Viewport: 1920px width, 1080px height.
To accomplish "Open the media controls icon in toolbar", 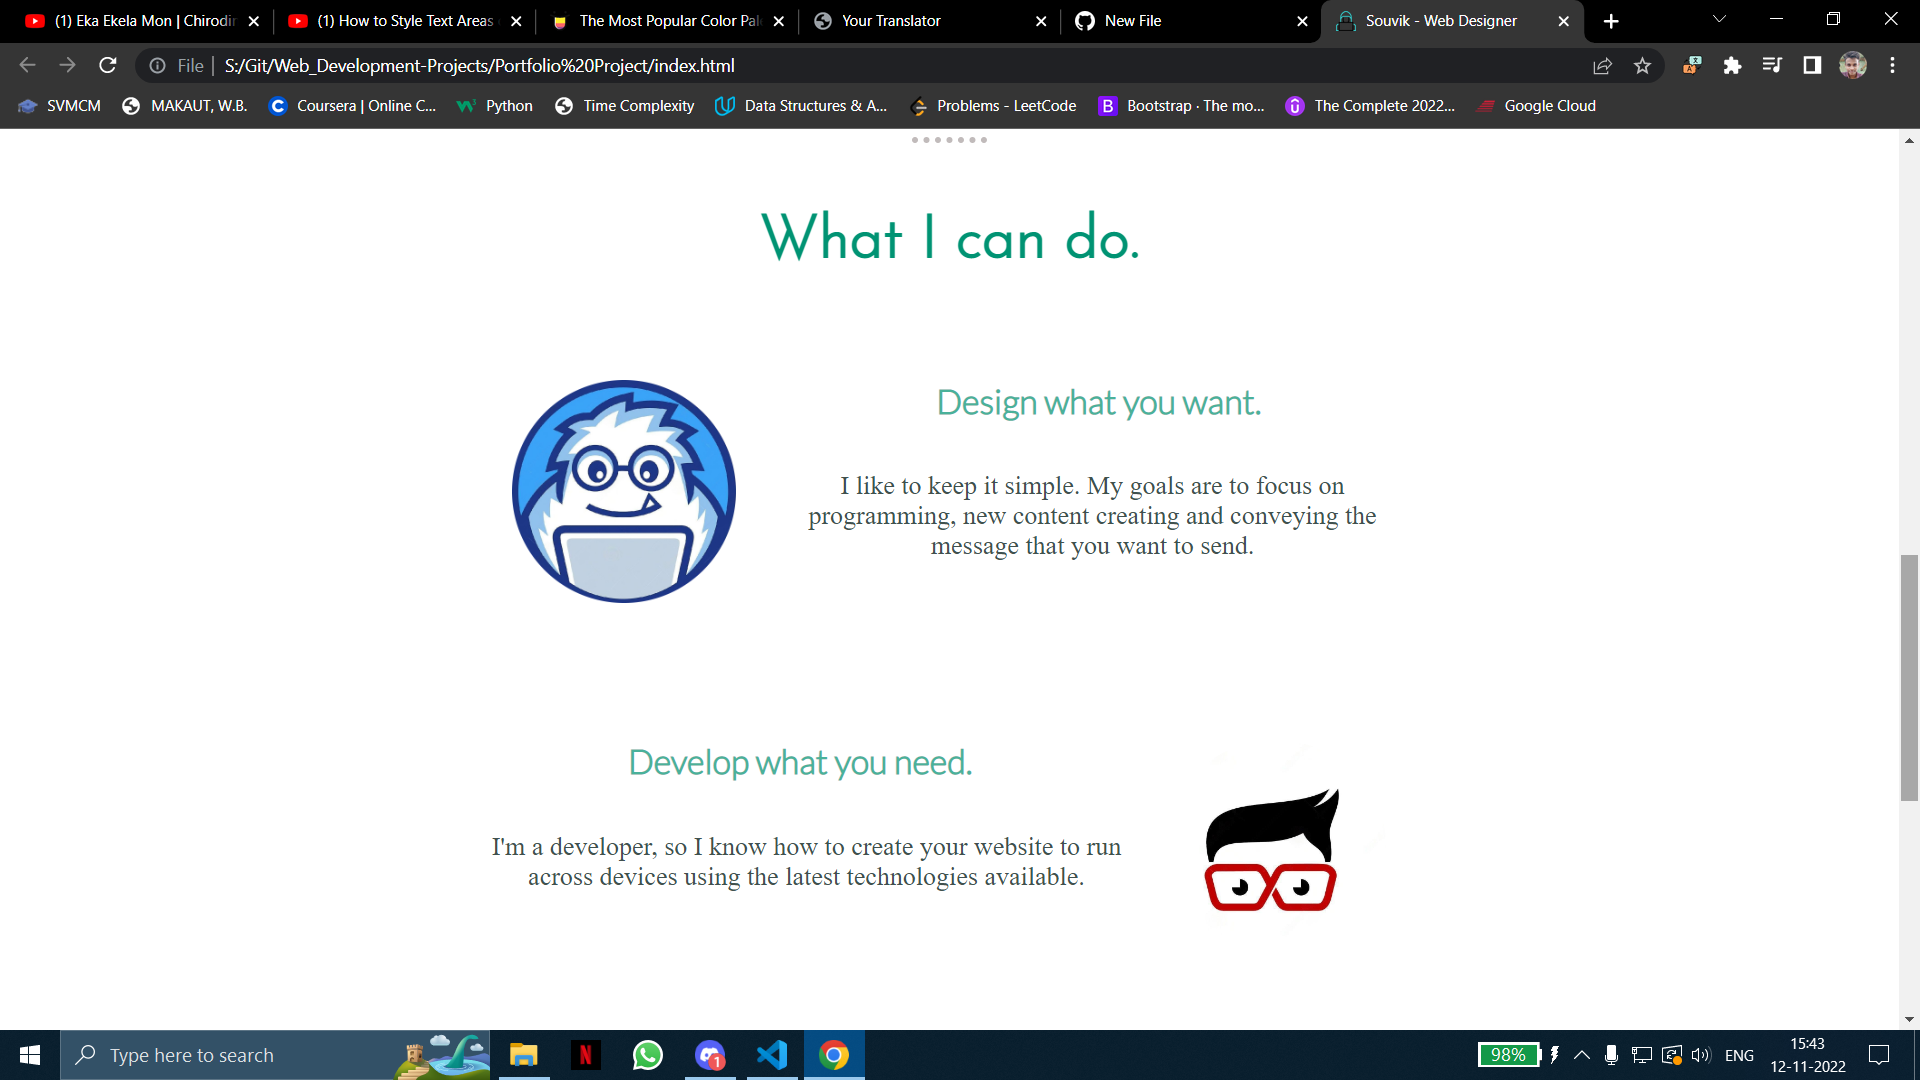I will coord(1772,65).
